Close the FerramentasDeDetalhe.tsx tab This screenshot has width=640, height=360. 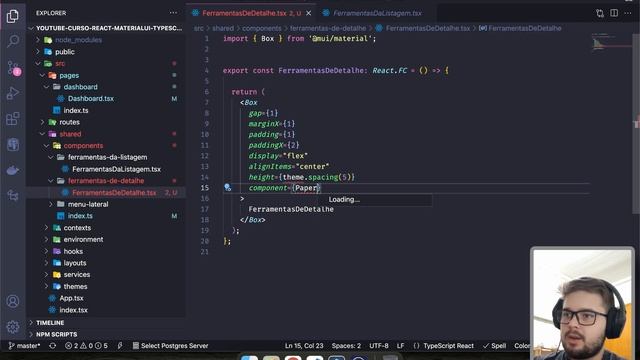309,13
